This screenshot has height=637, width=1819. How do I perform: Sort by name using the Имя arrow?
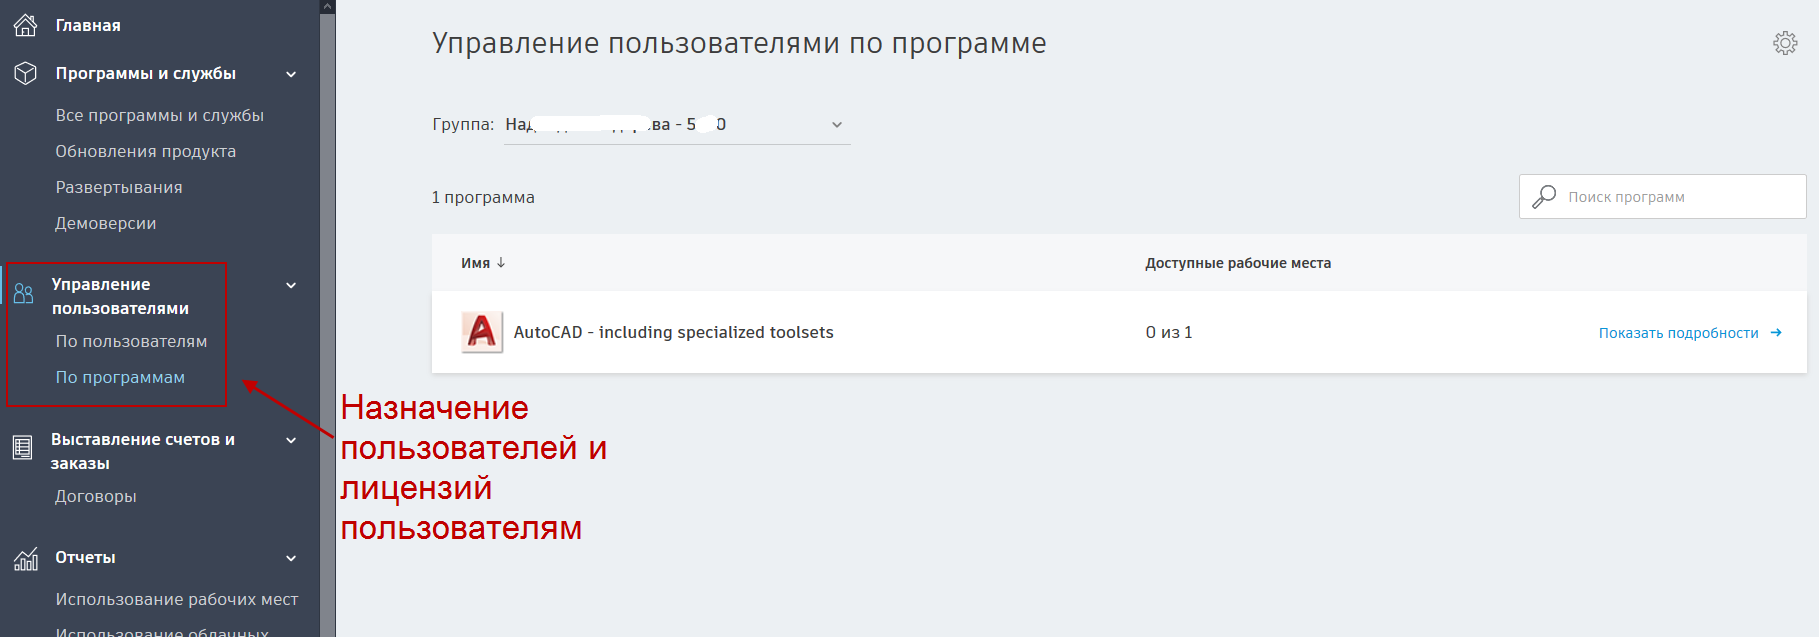pos(501,263)
